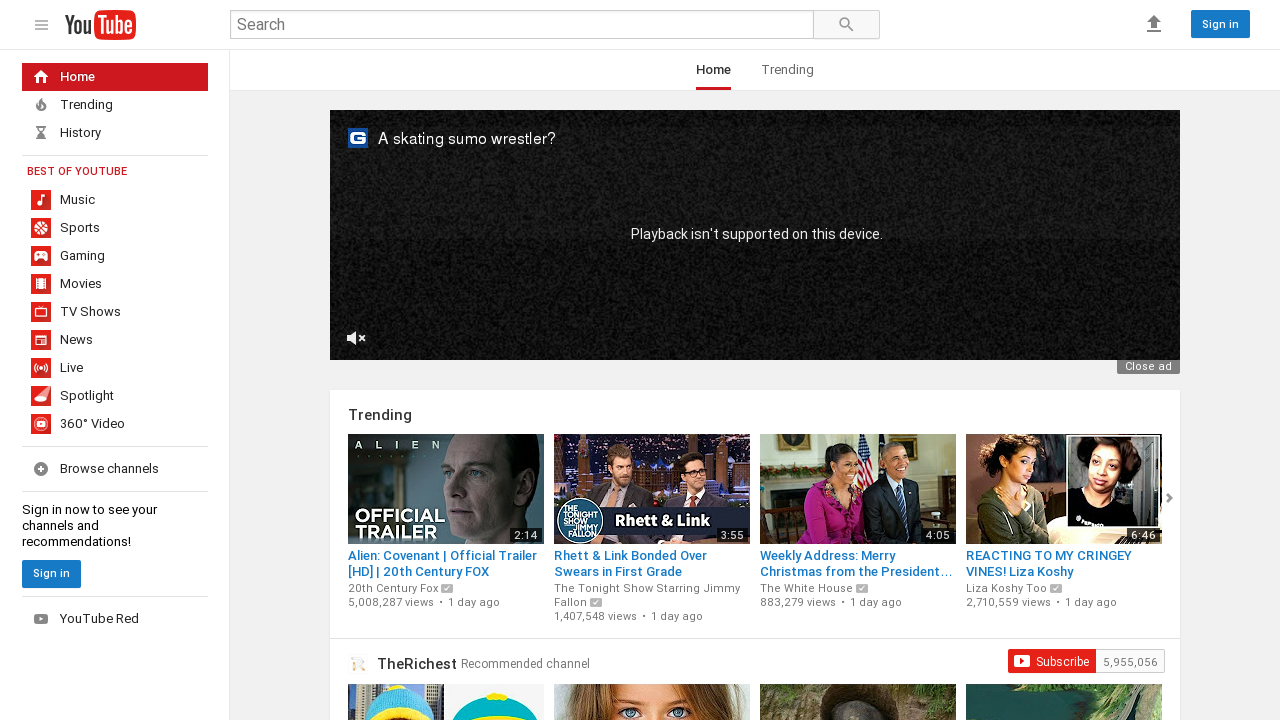
Task: Click the 360° Video icon
Action: pos(41,424)
